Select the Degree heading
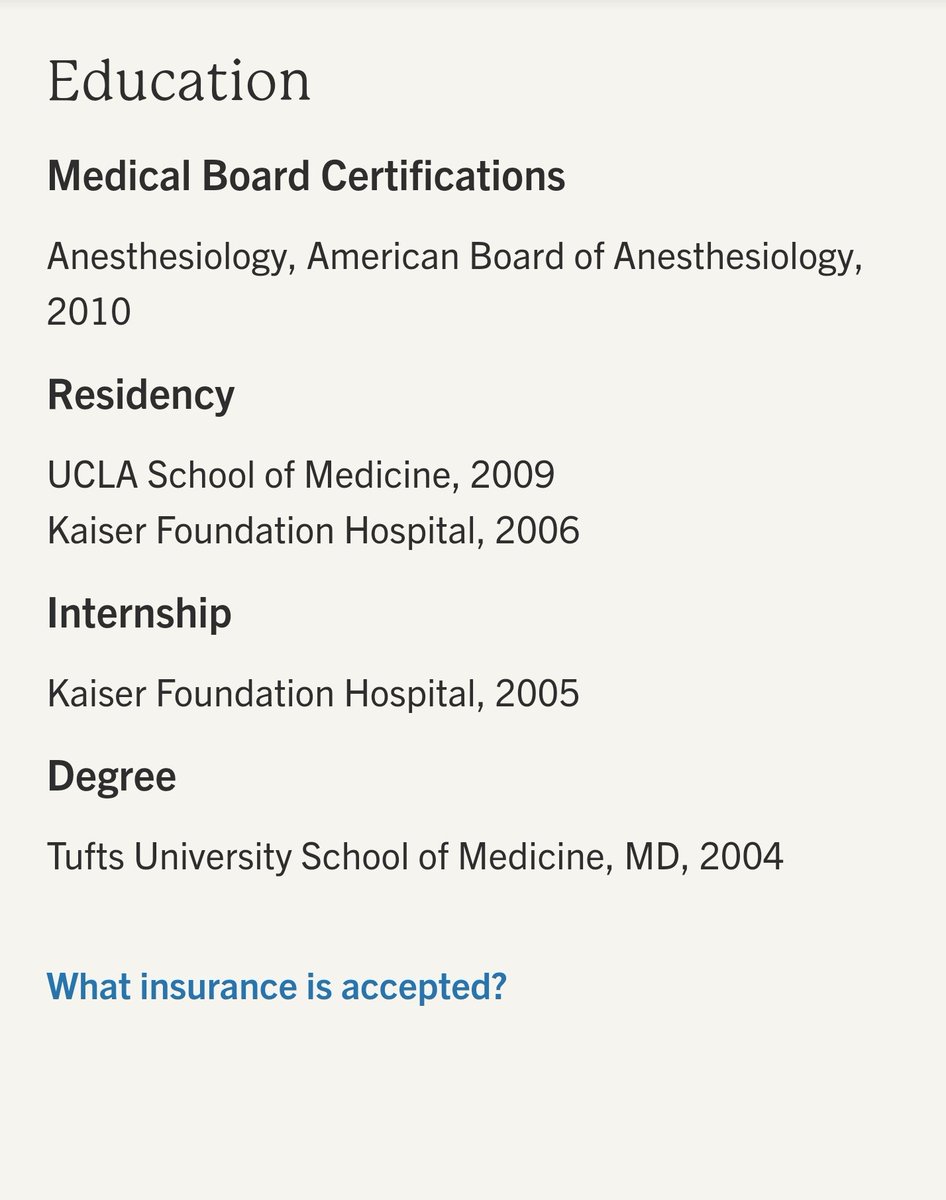Screen dimensions: 946x1200 click(112, 777)
